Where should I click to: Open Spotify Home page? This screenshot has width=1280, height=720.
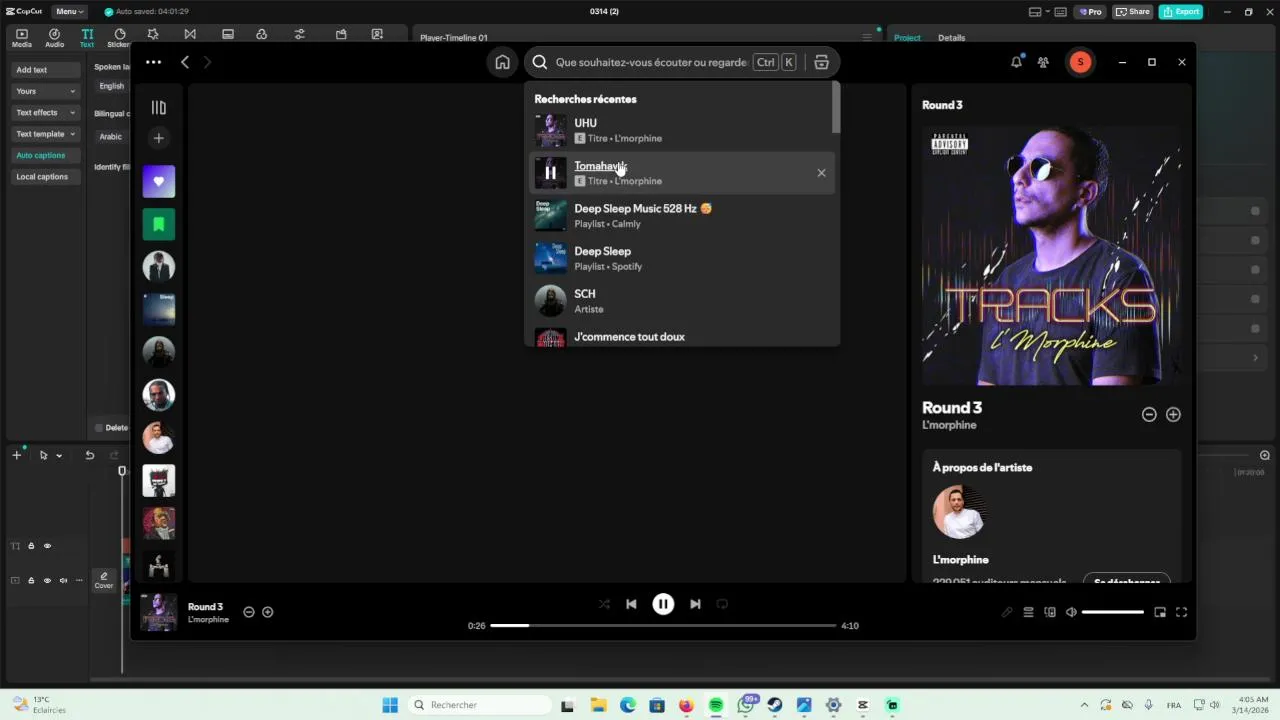[x=502, y=62]
